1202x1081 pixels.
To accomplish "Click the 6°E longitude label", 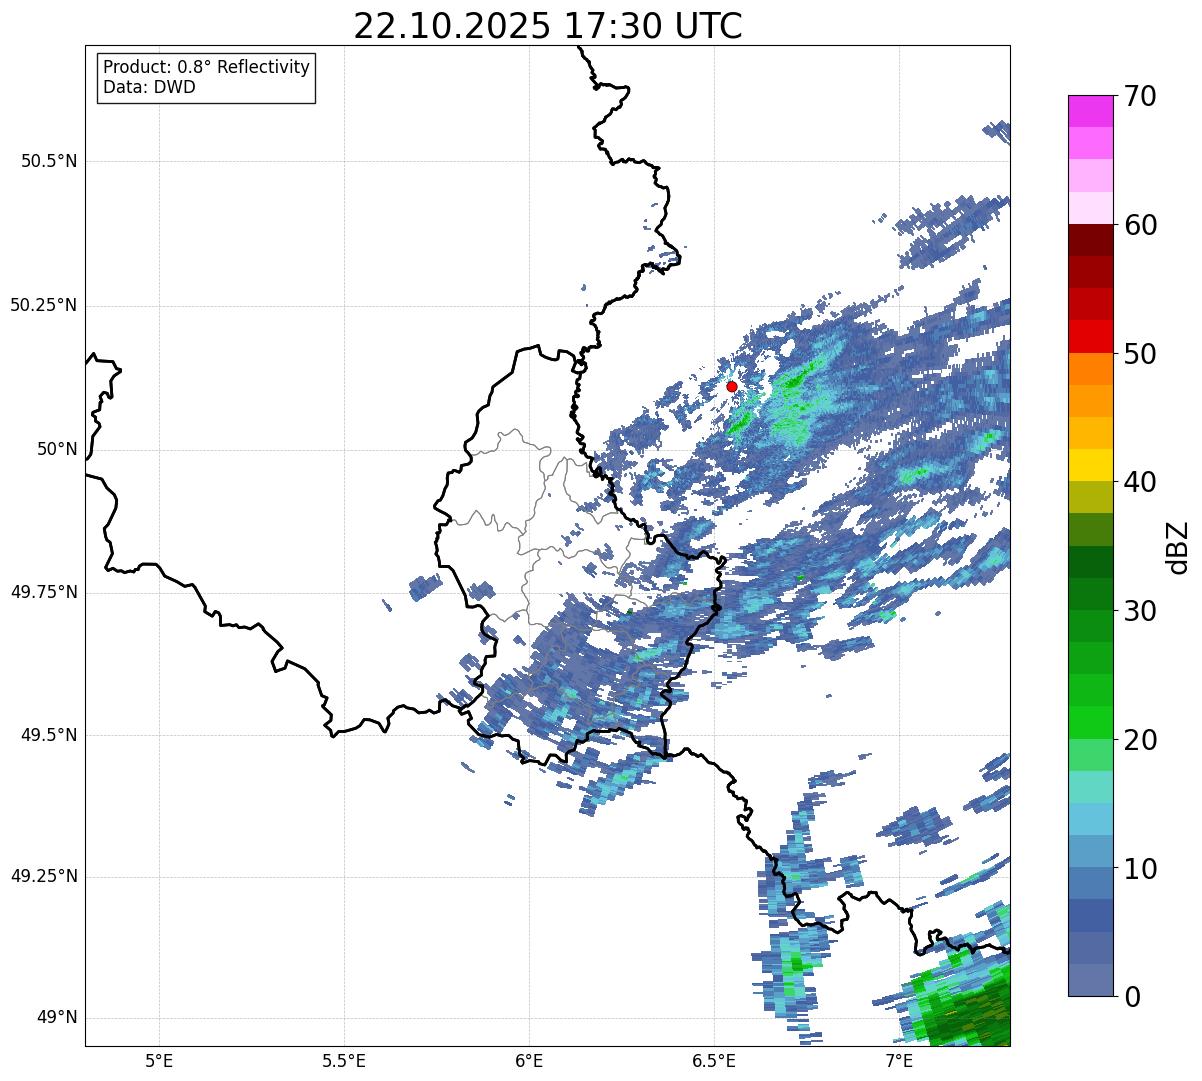I will [x=530, y=1062].
